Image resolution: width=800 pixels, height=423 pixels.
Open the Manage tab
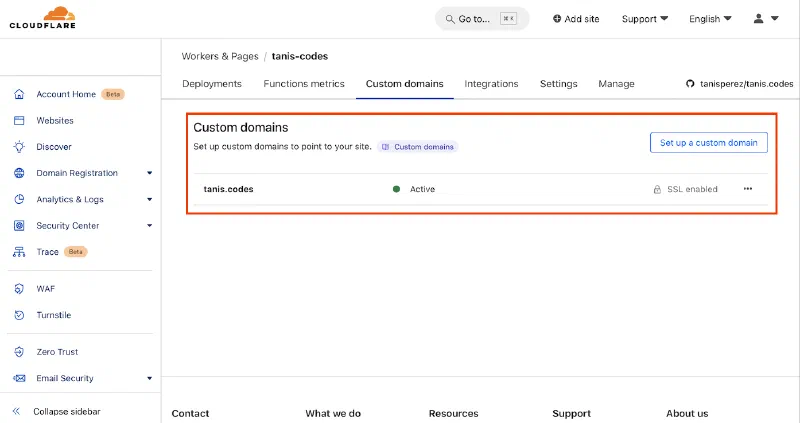pos(616,84)
